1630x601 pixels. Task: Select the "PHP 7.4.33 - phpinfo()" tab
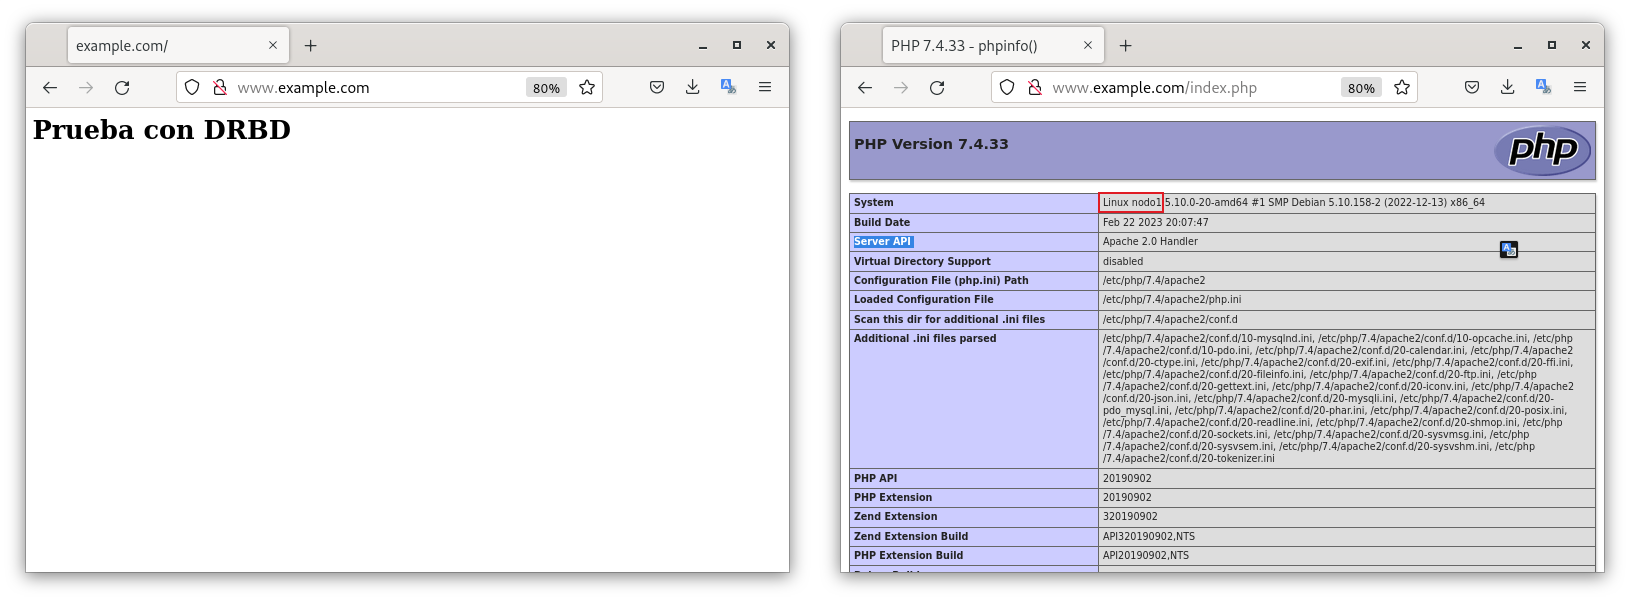pyautogui.click(x=980, y=46)
